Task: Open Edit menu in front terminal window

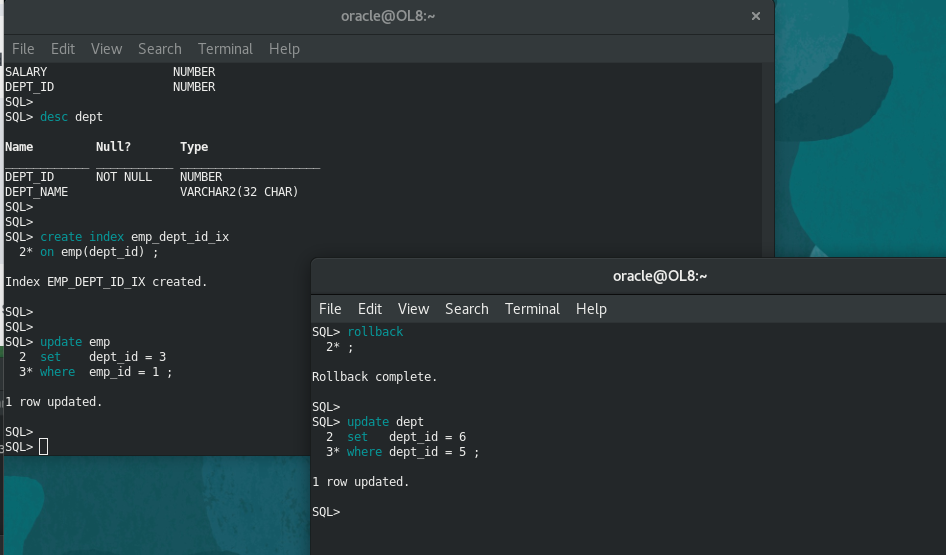Action: [x=370, y=309]
